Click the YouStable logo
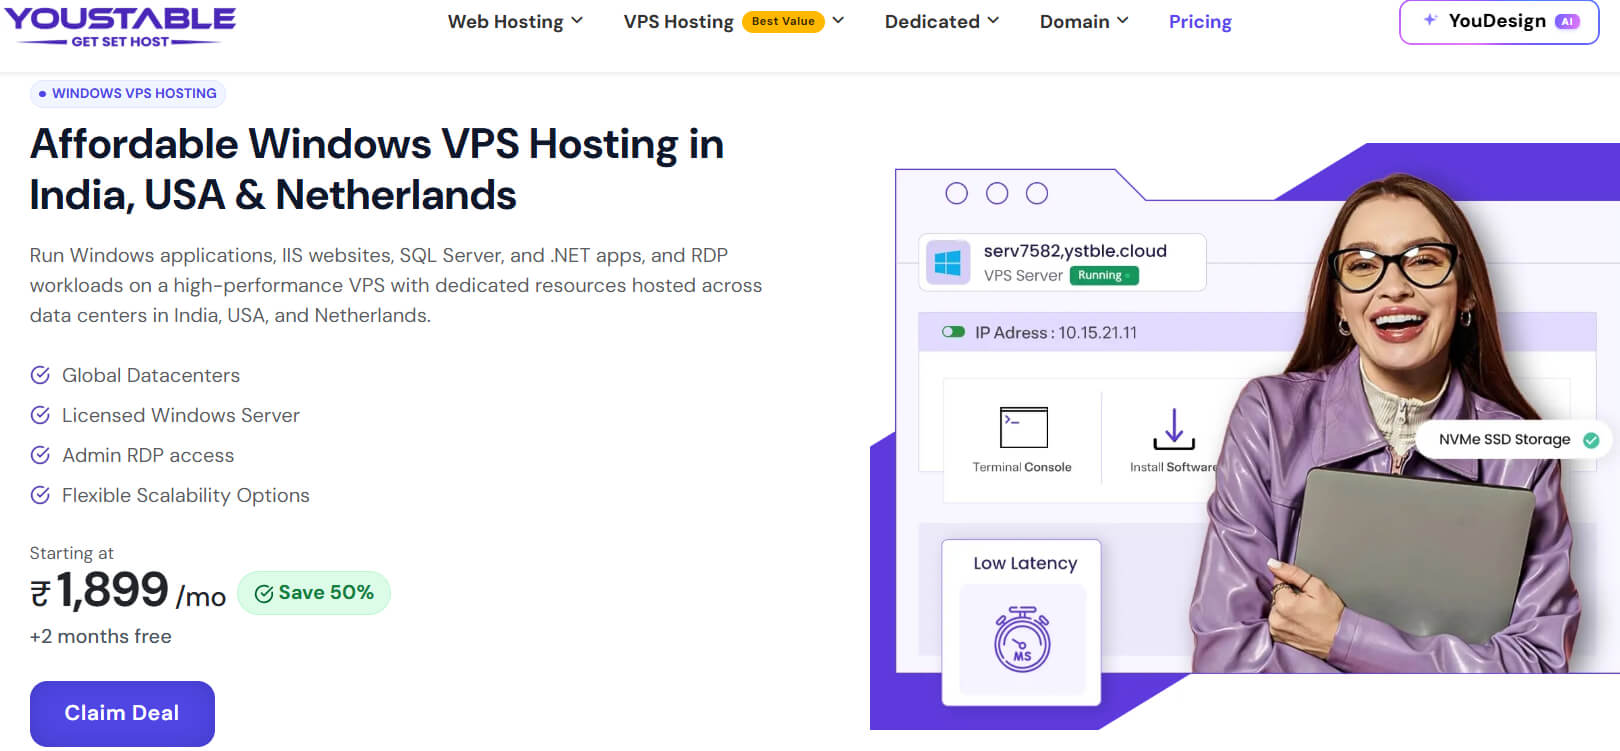Screen dimensions: 1620x751 tap(120, 27)
